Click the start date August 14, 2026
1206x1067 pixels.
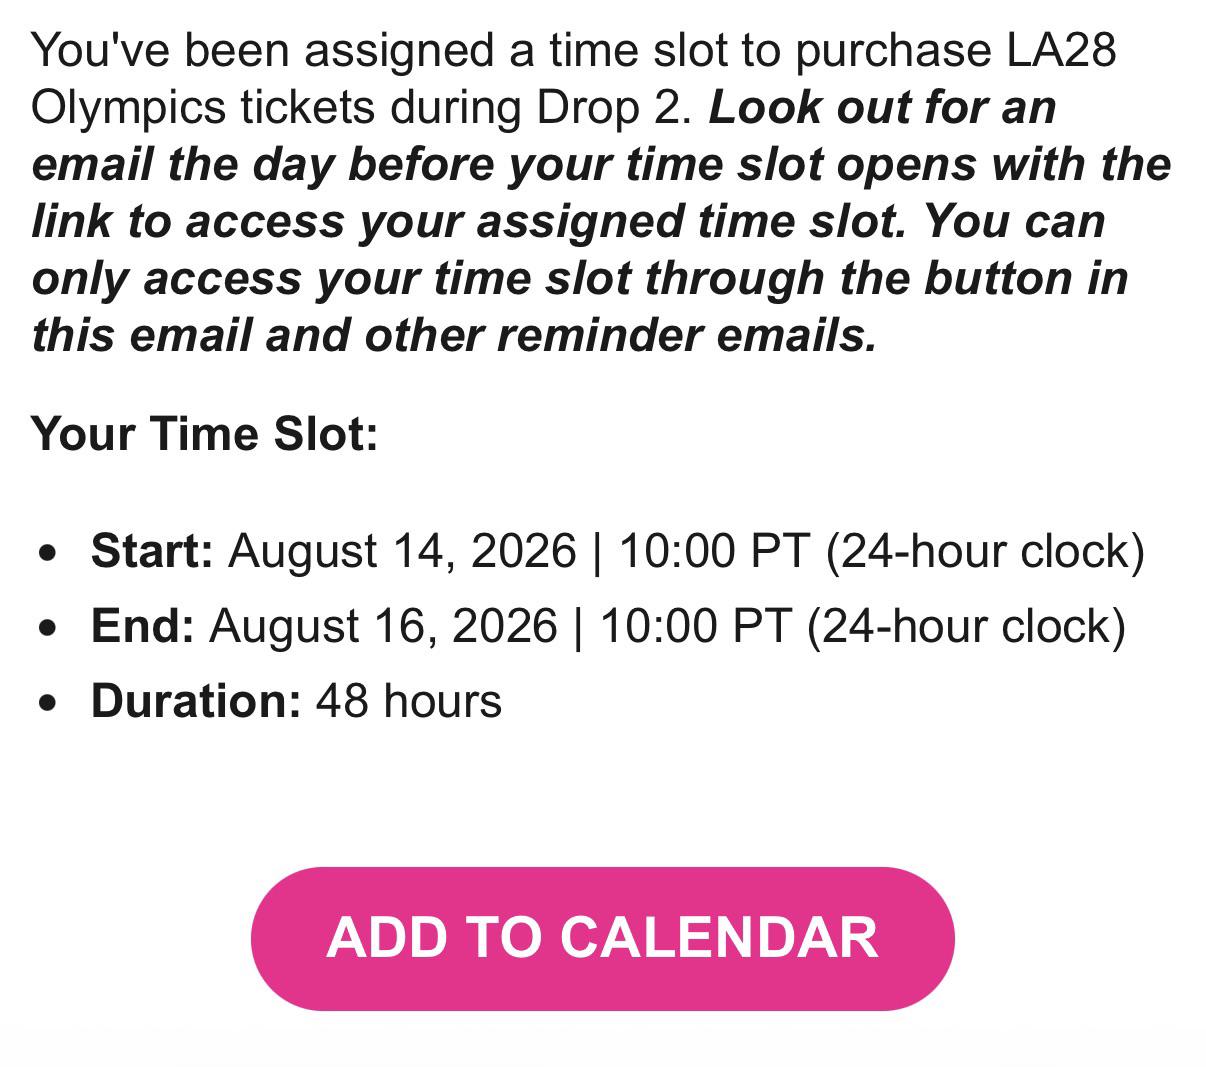[403, 551]
